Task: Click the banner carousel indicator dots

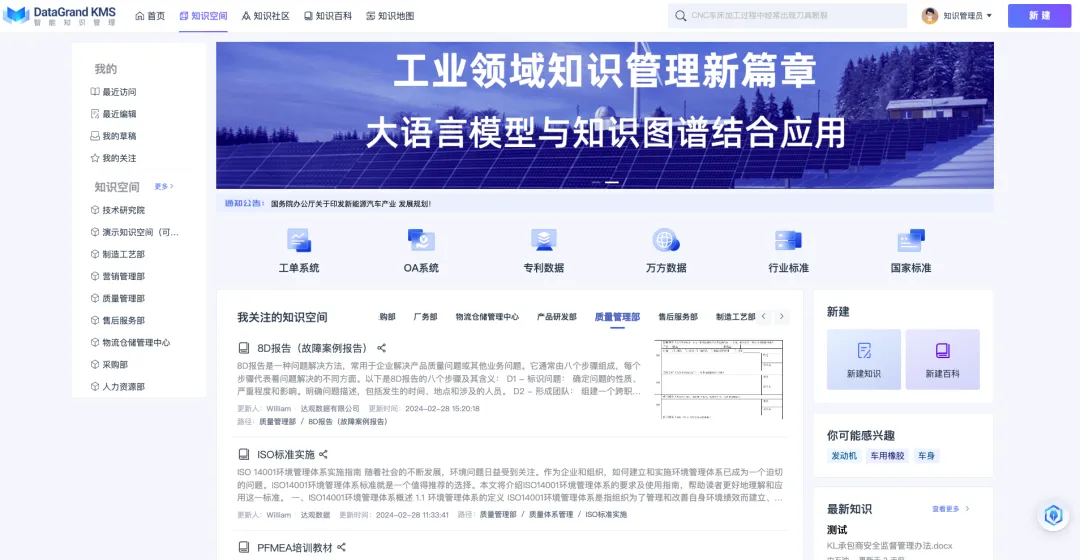Action: [605, 182]
